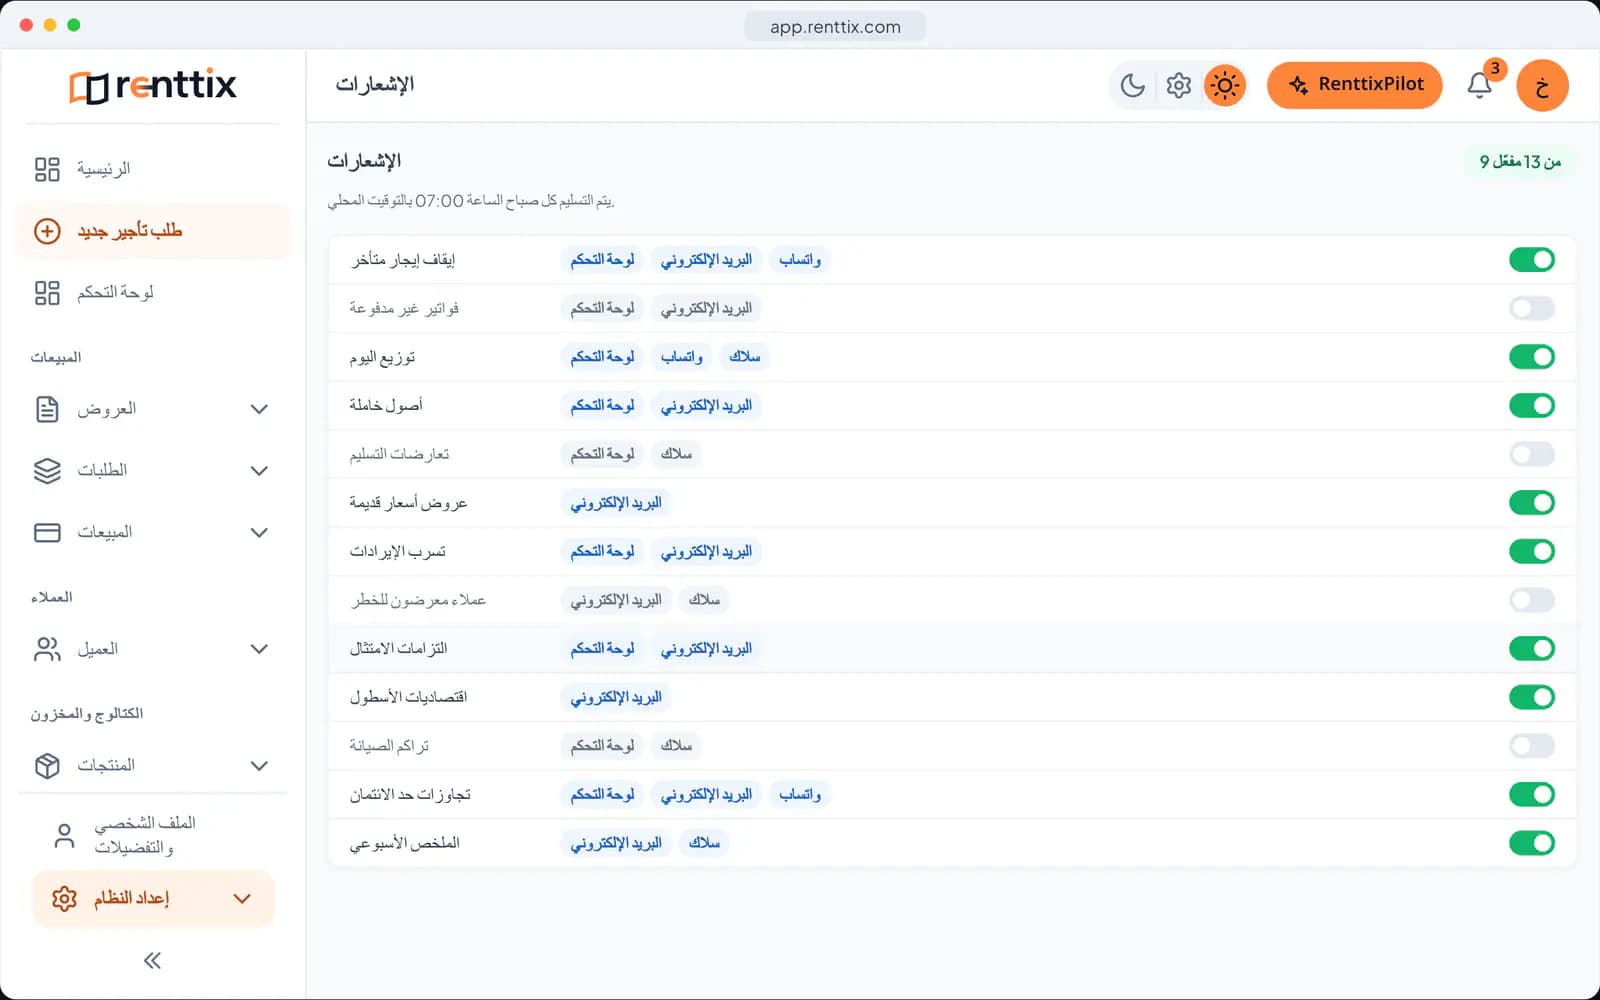The height and width of the screenshot is (1000, 1600).
Task: Disable the الملخص الأسبوعي toggle
Action: coord(1531,843)
